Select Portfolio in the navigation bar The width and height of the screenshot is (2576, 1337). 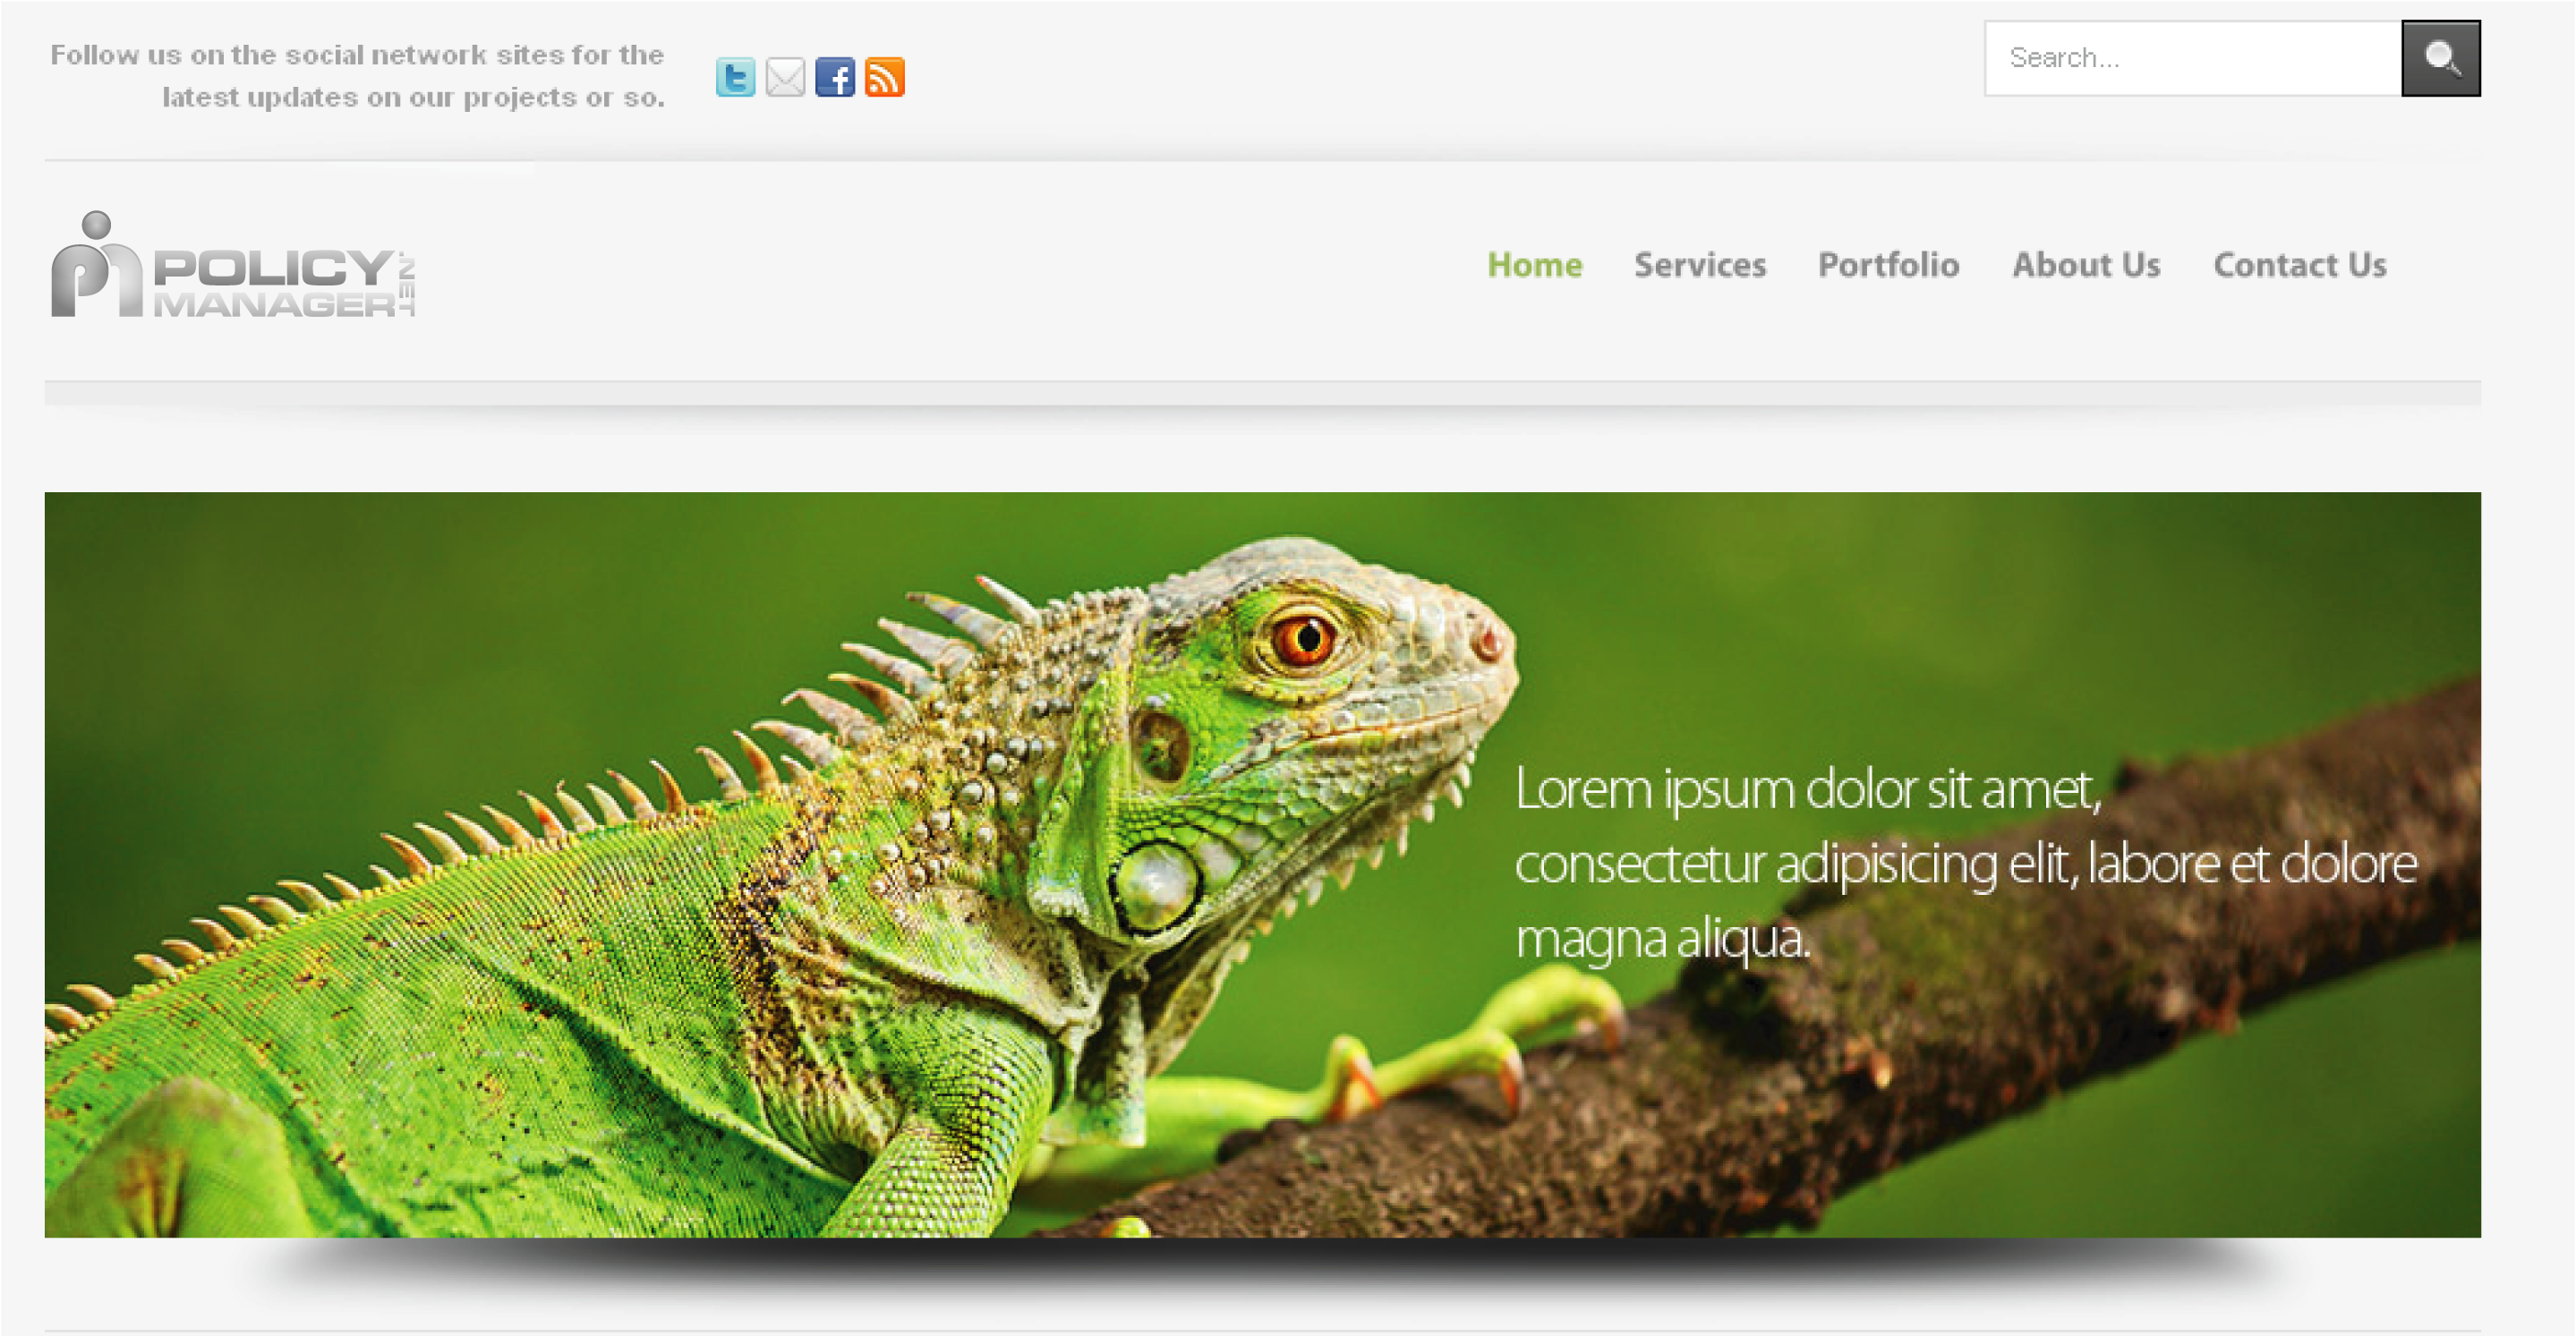(x=1888, y=265)
